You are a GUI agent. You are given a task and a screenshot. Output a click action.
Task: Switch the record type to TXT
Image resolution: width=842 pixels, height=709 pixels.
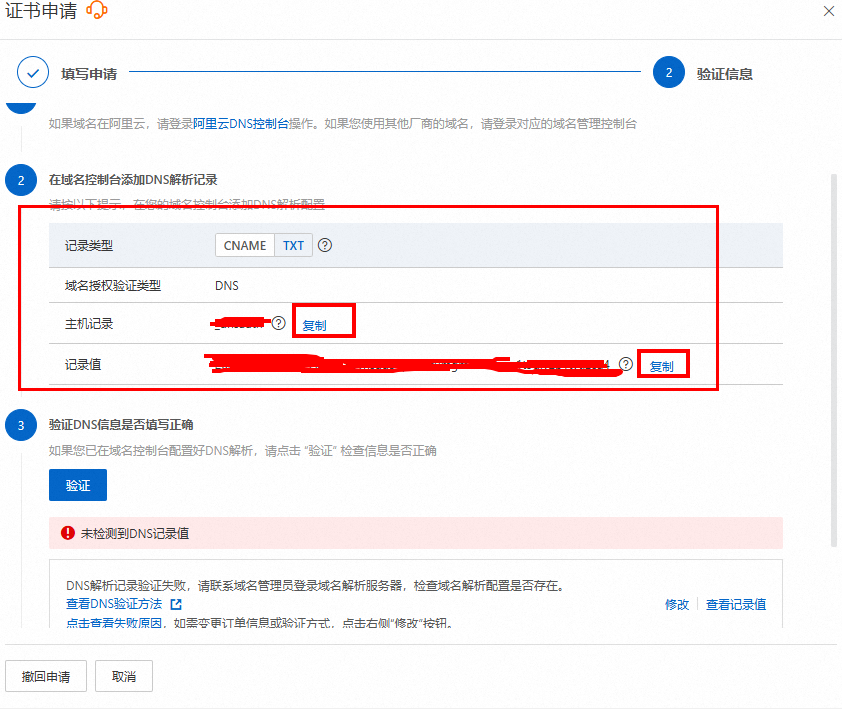point(293,245)
